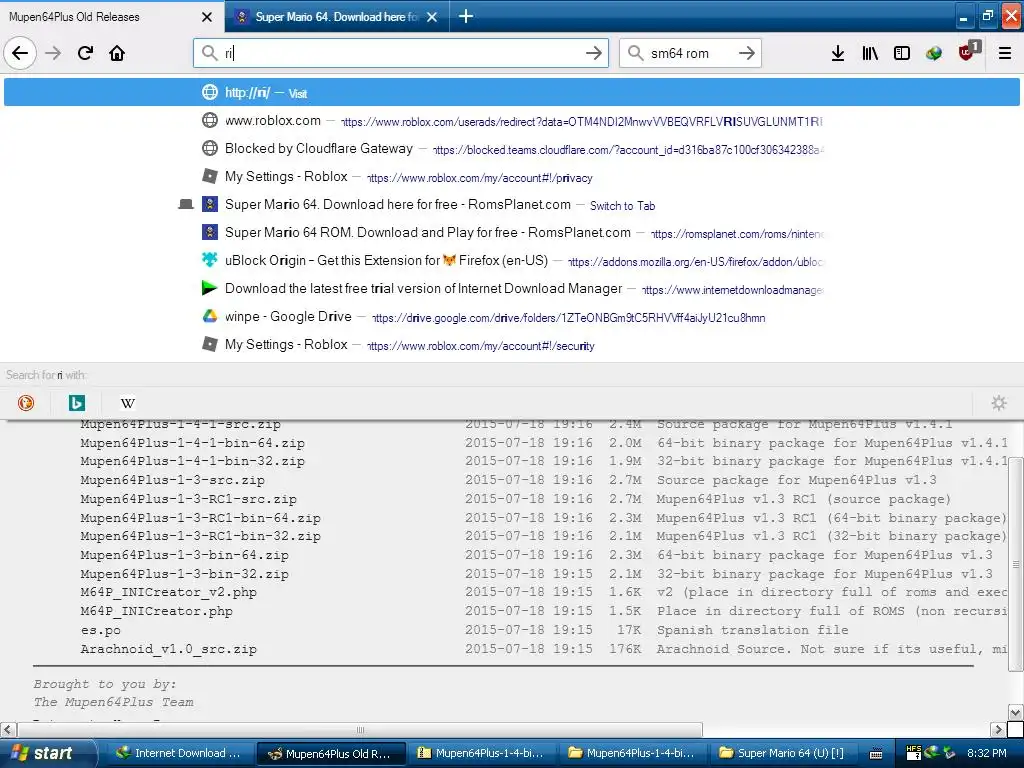Choose winpe Google Drive suggestion
Image resolution: width=1024 pixels, height=768 pixels.
512,317
